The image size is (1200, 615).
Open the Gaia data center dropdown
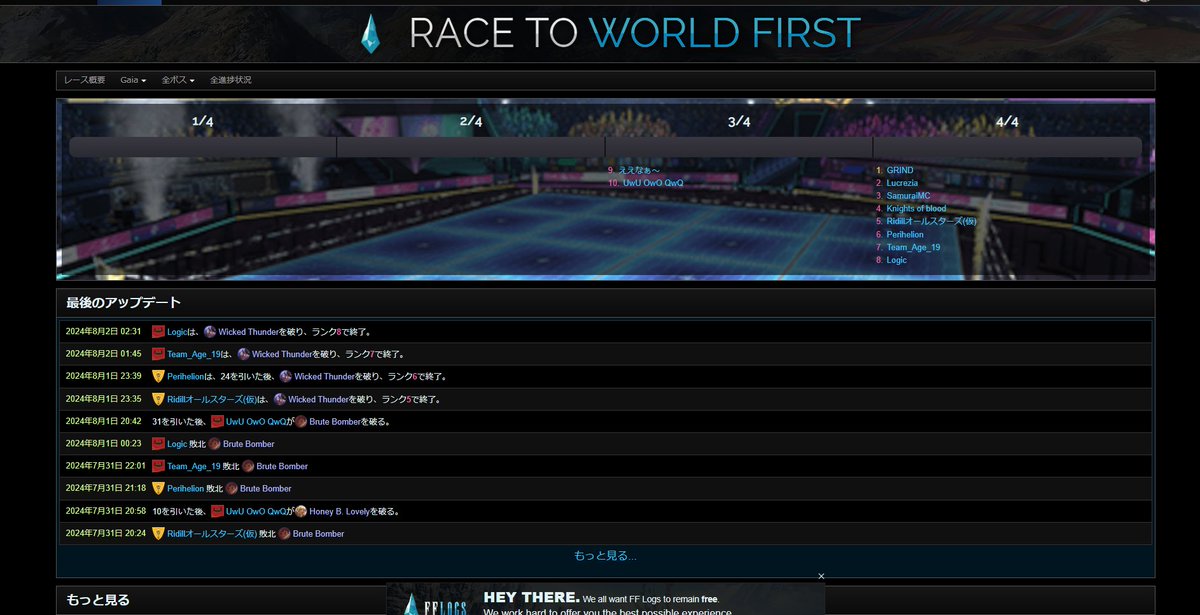(x=133, y=80)
